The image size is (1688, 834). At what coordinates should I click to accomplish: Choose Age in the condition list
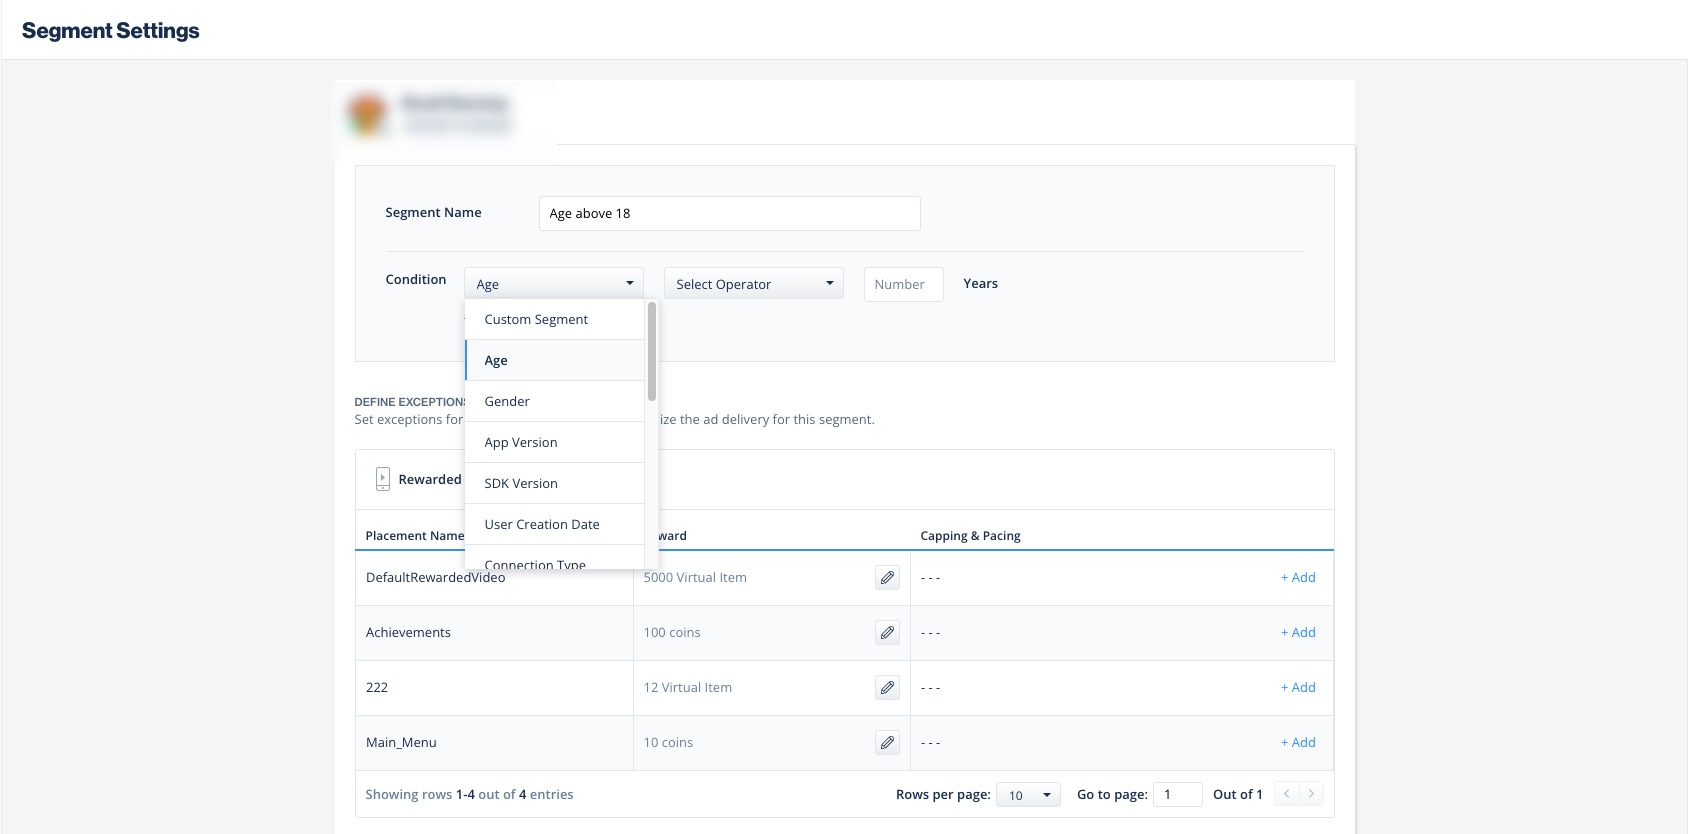555,361
